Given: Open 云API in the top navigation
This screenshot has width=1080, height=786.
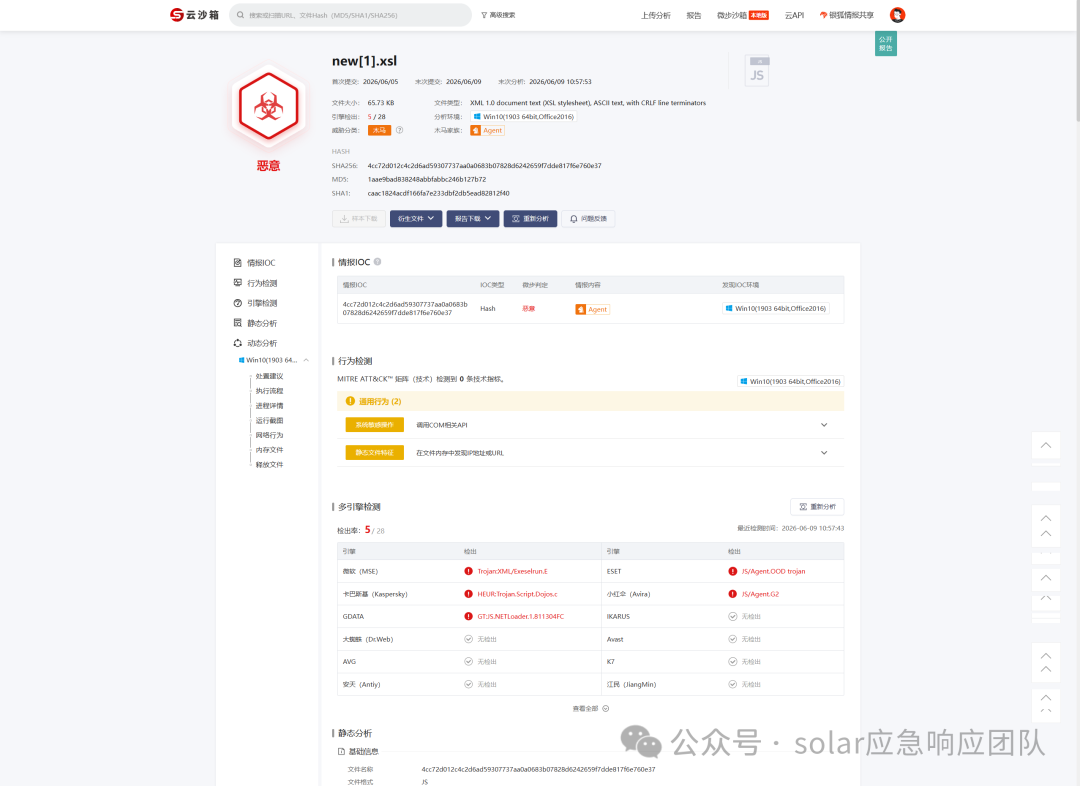Looking at the screenshot, I should tap(794, 15).
